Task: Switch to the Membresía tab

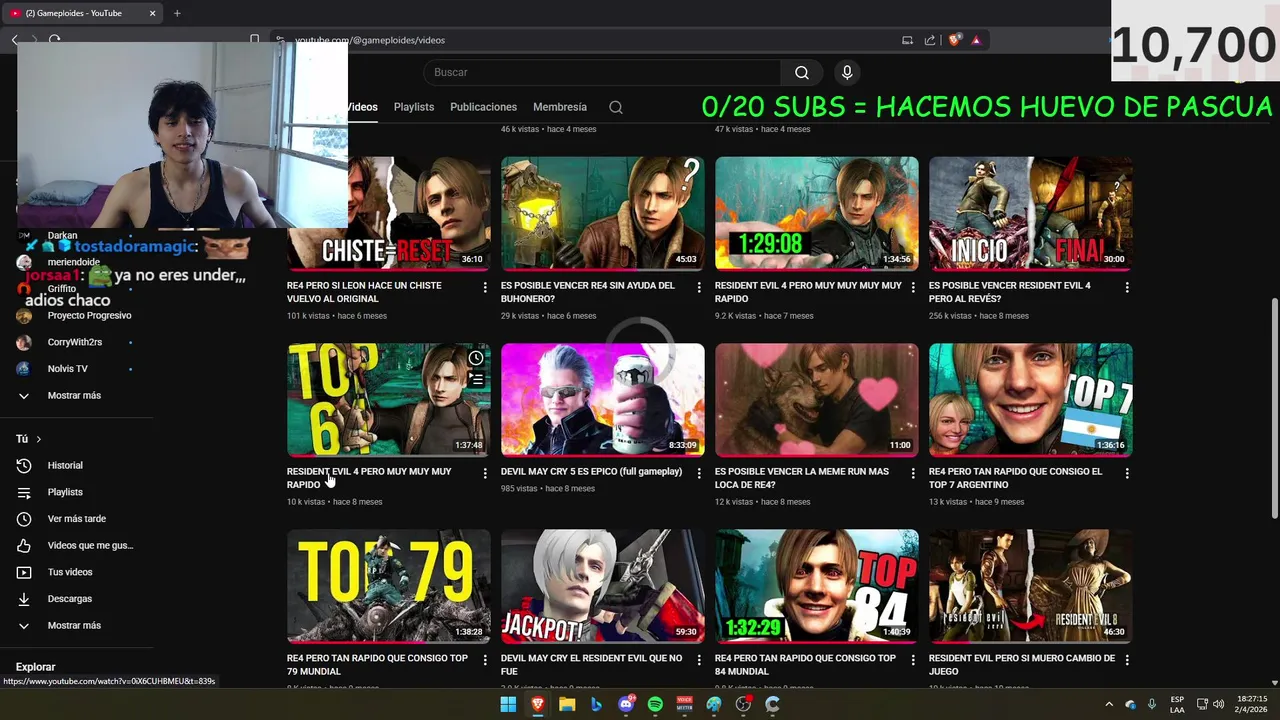Action: tap(560, 107)
